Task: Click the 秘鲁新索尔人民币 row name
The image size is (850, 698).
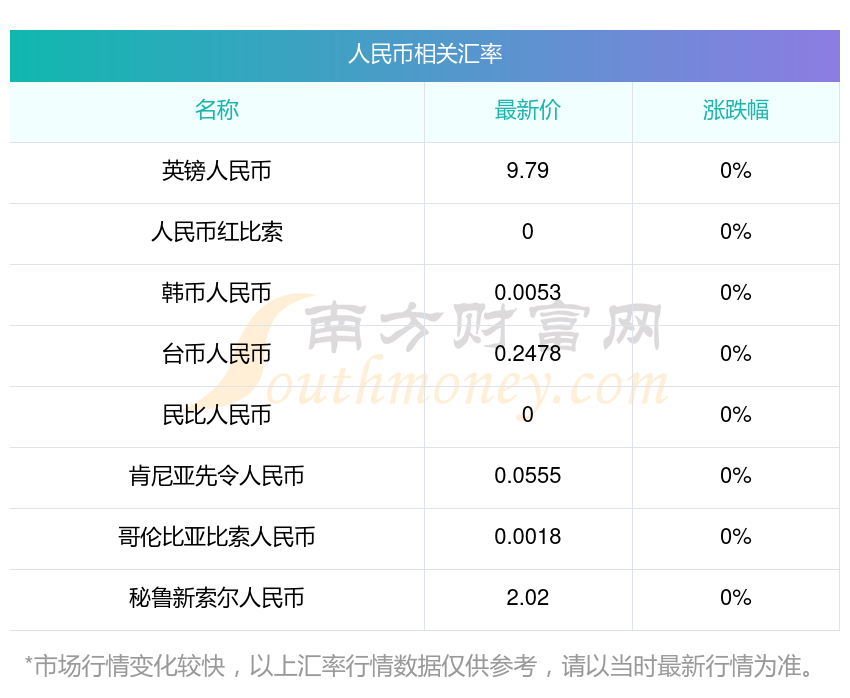Action: click(217, 598)
